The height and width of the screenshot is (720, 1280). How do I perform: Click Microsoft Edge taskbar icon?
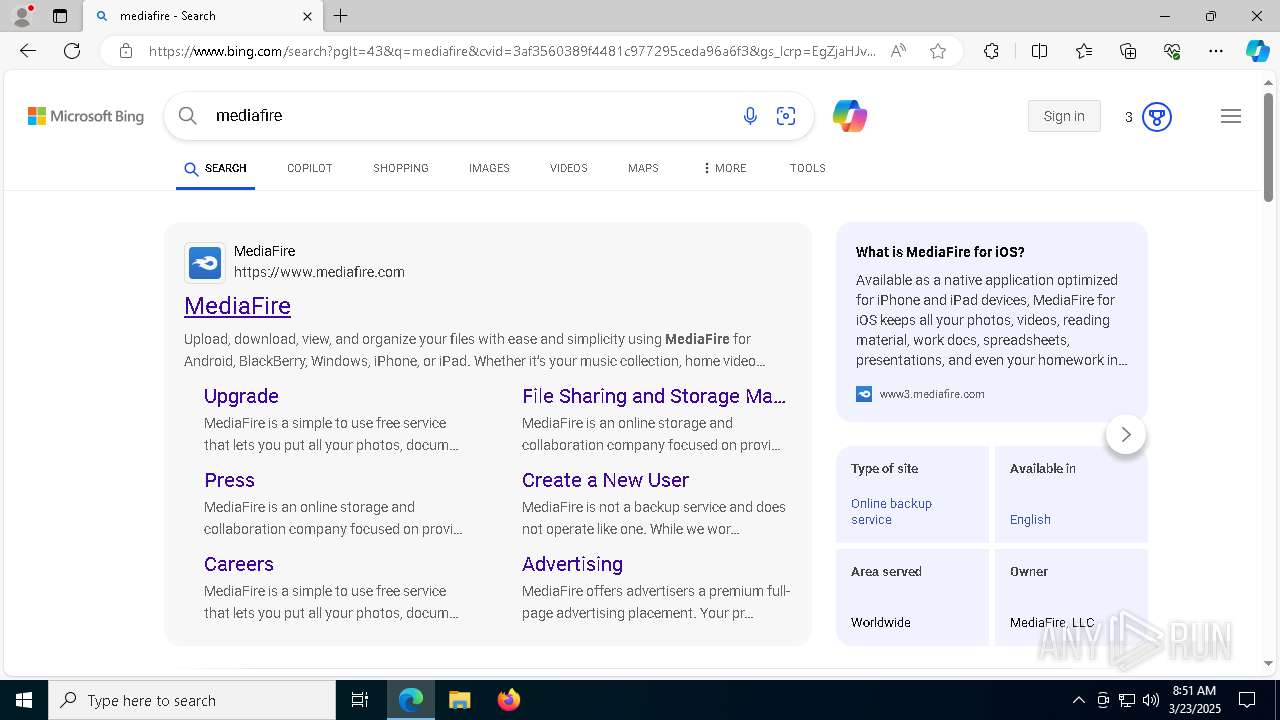point(411,700)
